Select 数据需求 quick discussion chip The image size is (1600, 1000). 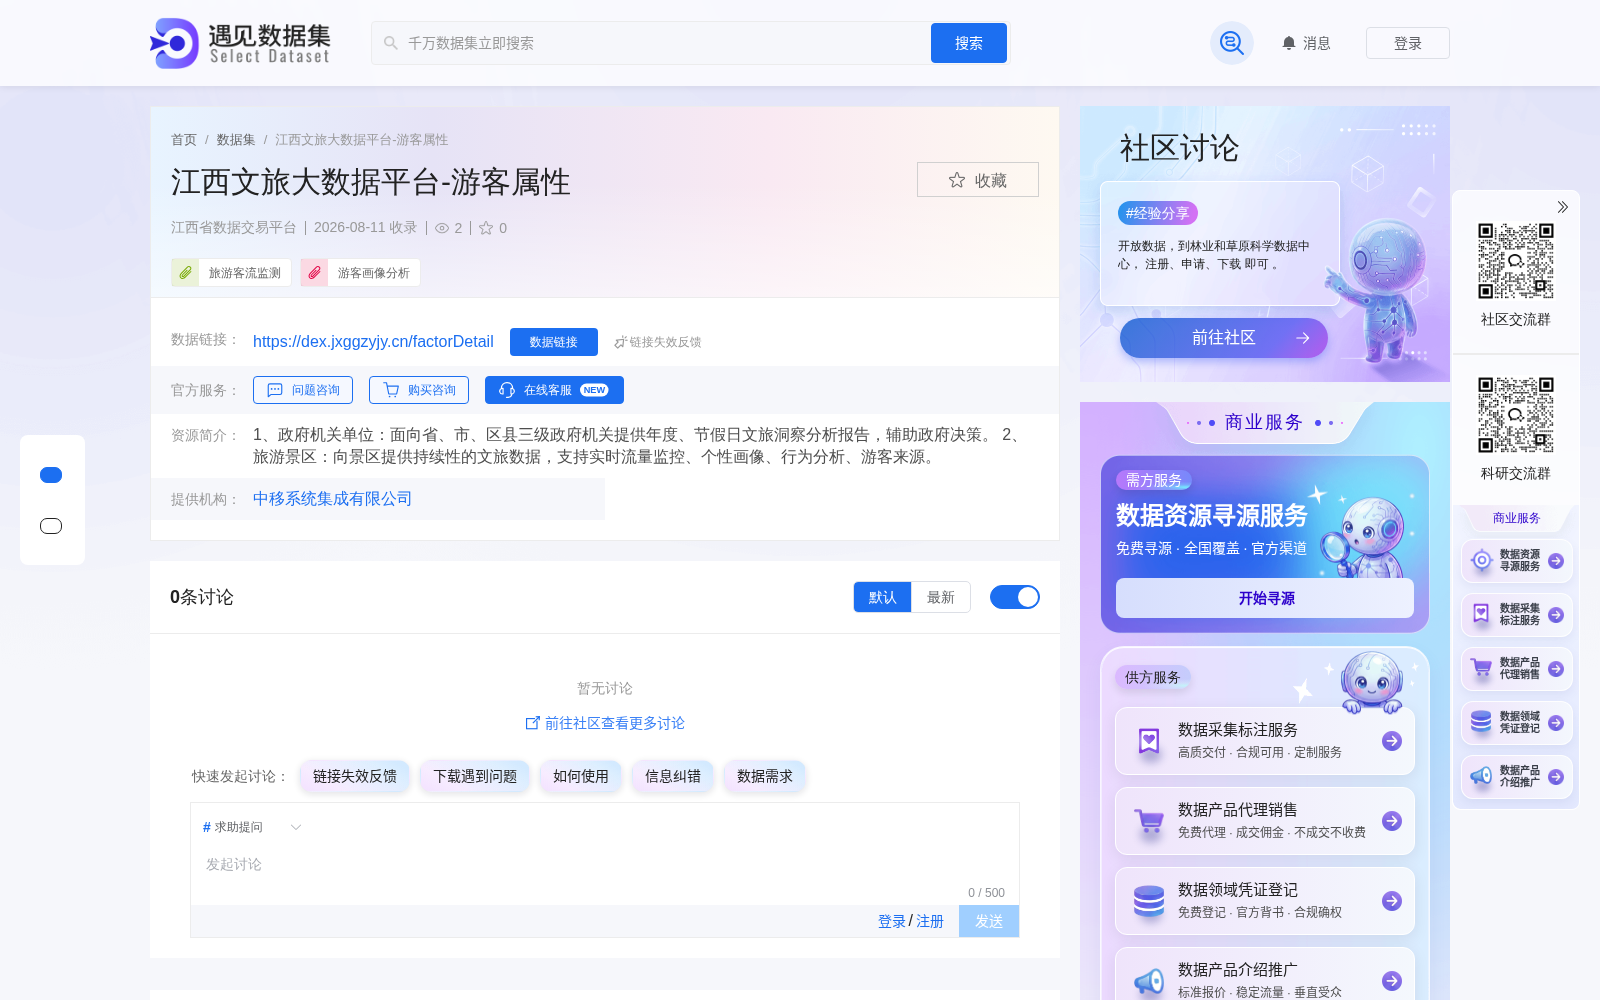(765, 776)
